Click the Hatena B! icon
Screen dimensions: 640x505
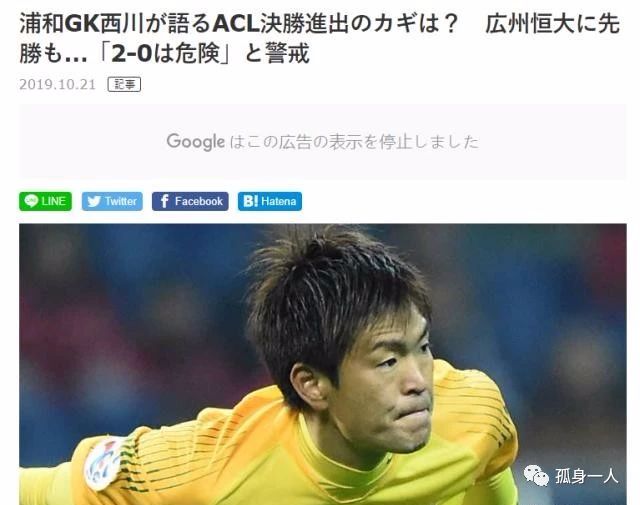[x=251, y=201]
